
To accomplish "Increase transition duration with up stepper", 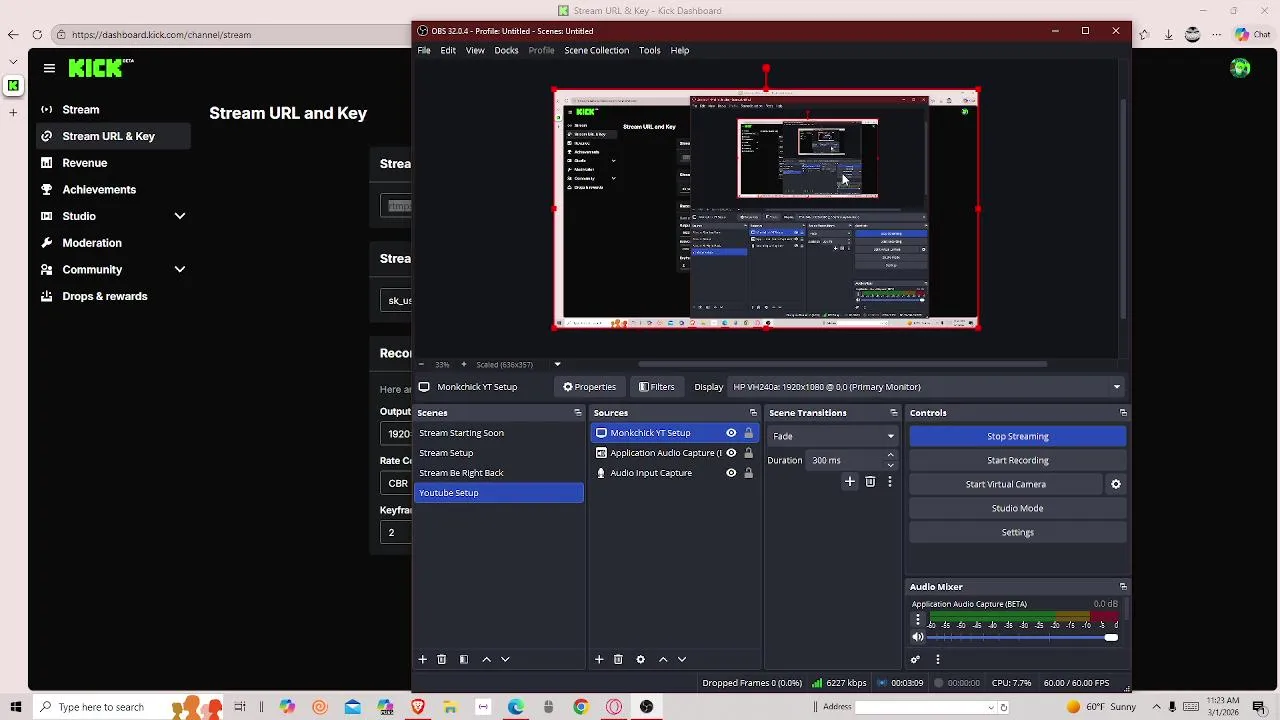I will tap(890, 456).
